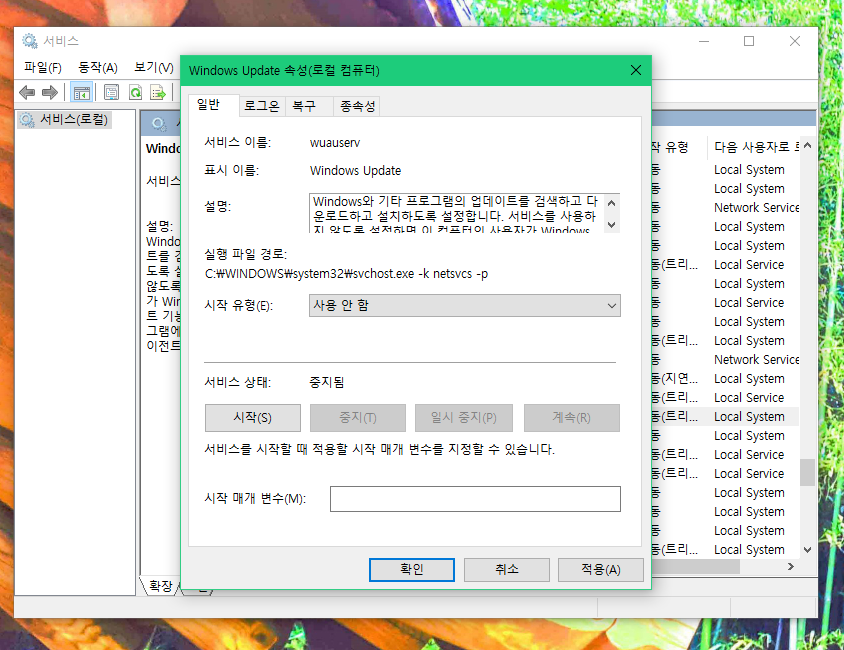This screenshot has width=844, height=650.
Task: Switch to the 확장 view tab at bottom
Action: pyautogui.click(x=160, y=585)
